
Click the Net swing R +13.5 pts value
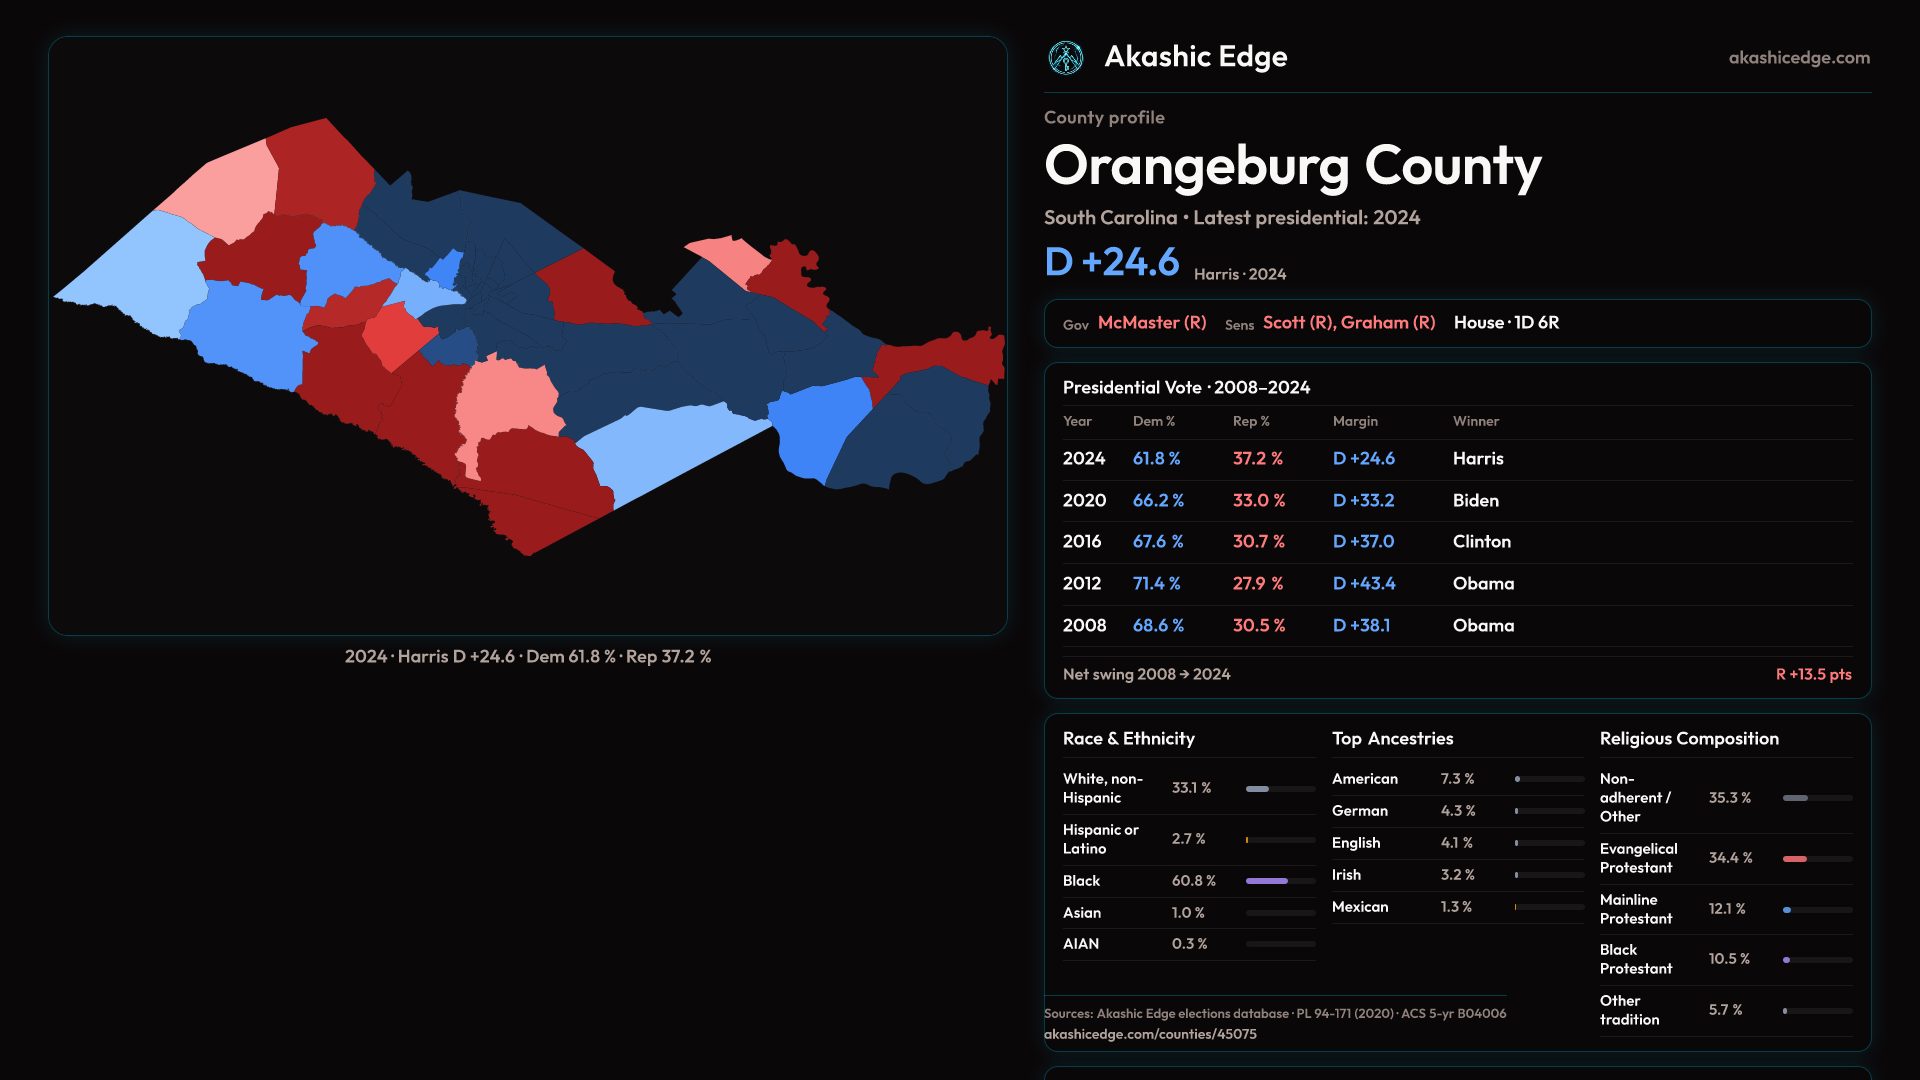1812,675
